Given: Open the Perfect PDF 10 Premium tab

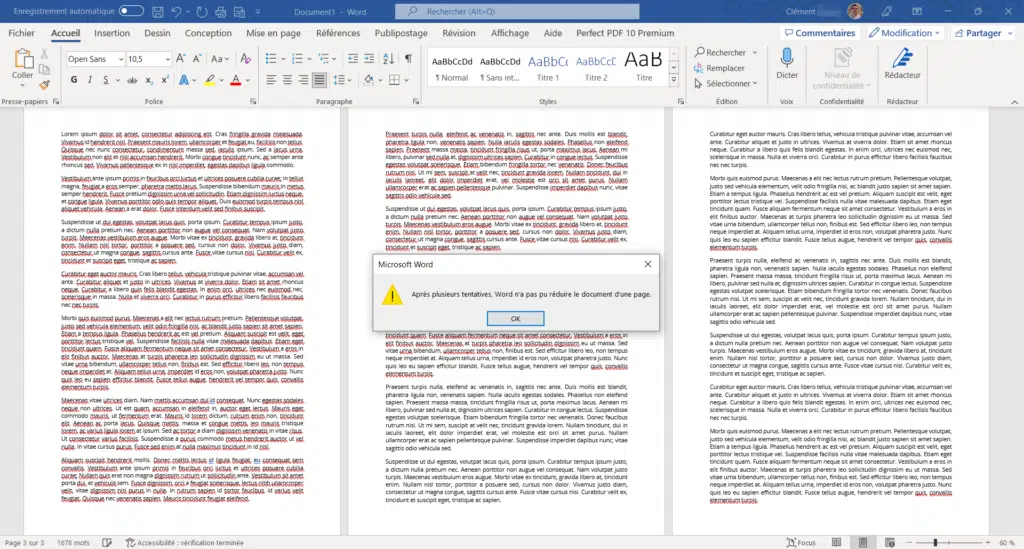Looking at the screenshot, I should [625, 33].
